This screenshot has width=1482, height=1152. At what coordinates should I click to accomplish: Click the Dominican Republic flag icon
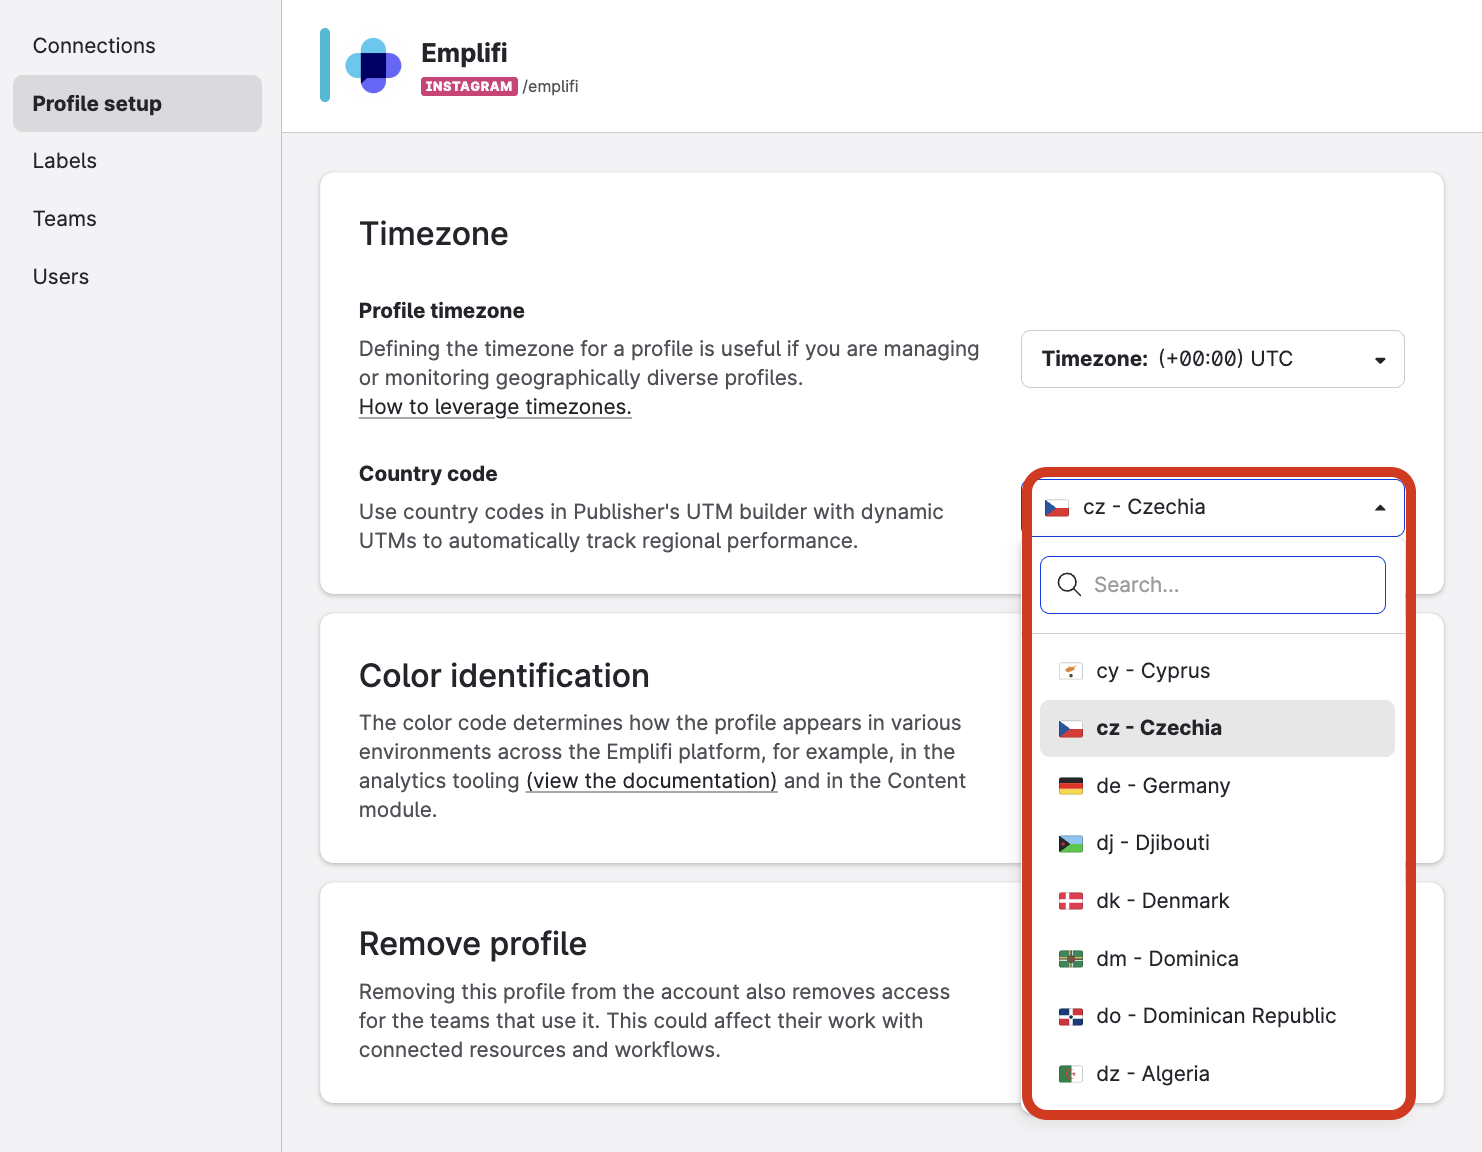pos(1071,1017)
